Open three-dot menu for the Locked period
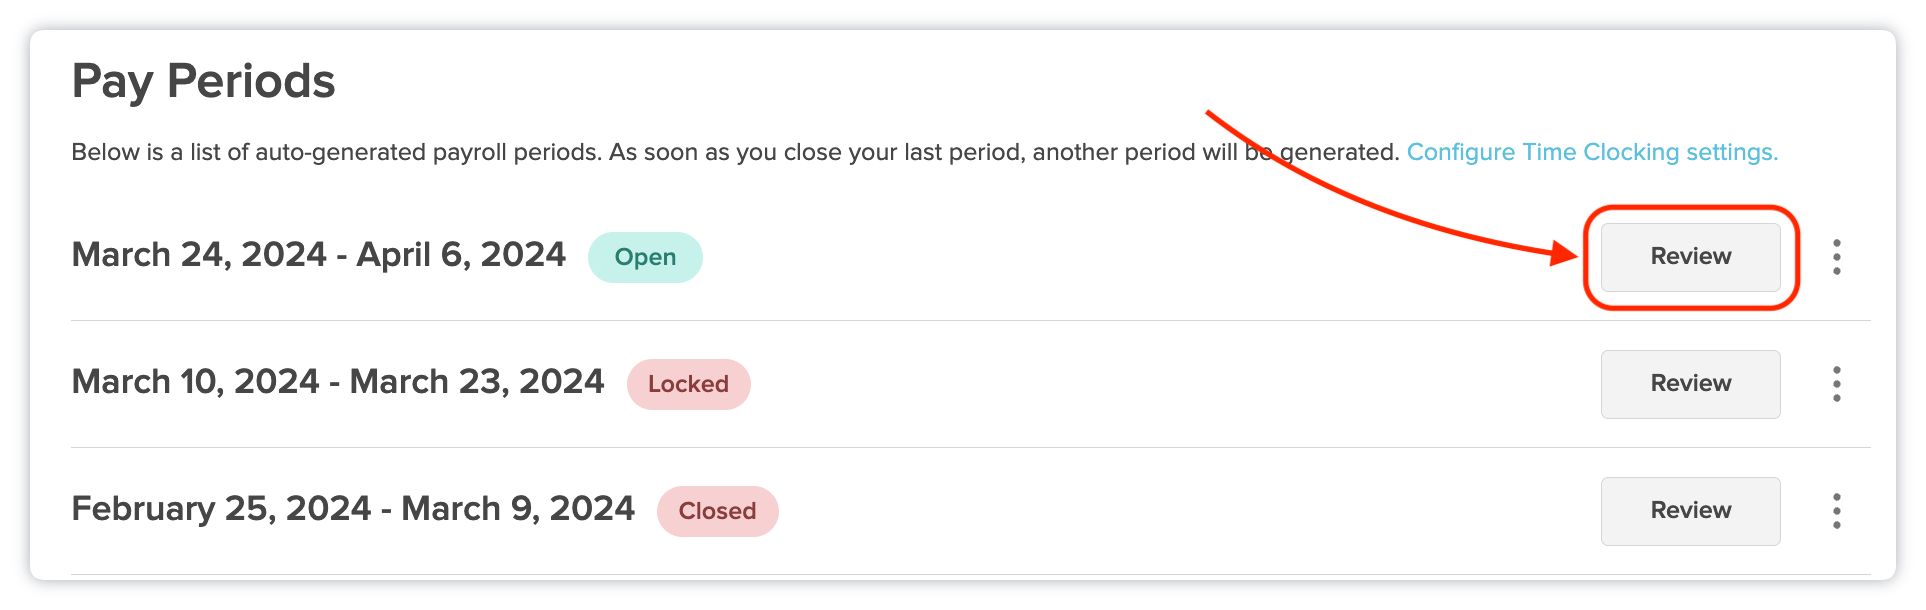The height and width of the screenshot is (610, 1926). pos(1836,384)
